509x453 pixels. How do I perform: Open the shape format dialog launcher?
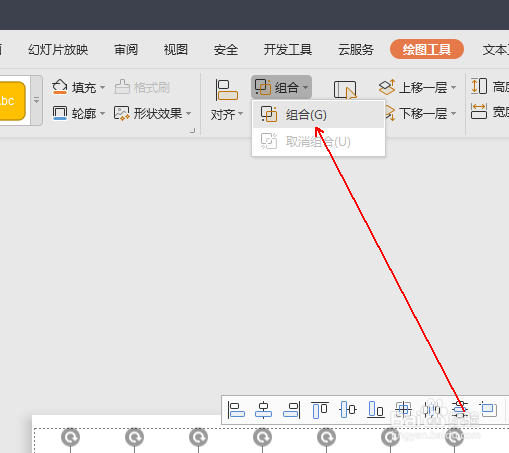(192, 131)
